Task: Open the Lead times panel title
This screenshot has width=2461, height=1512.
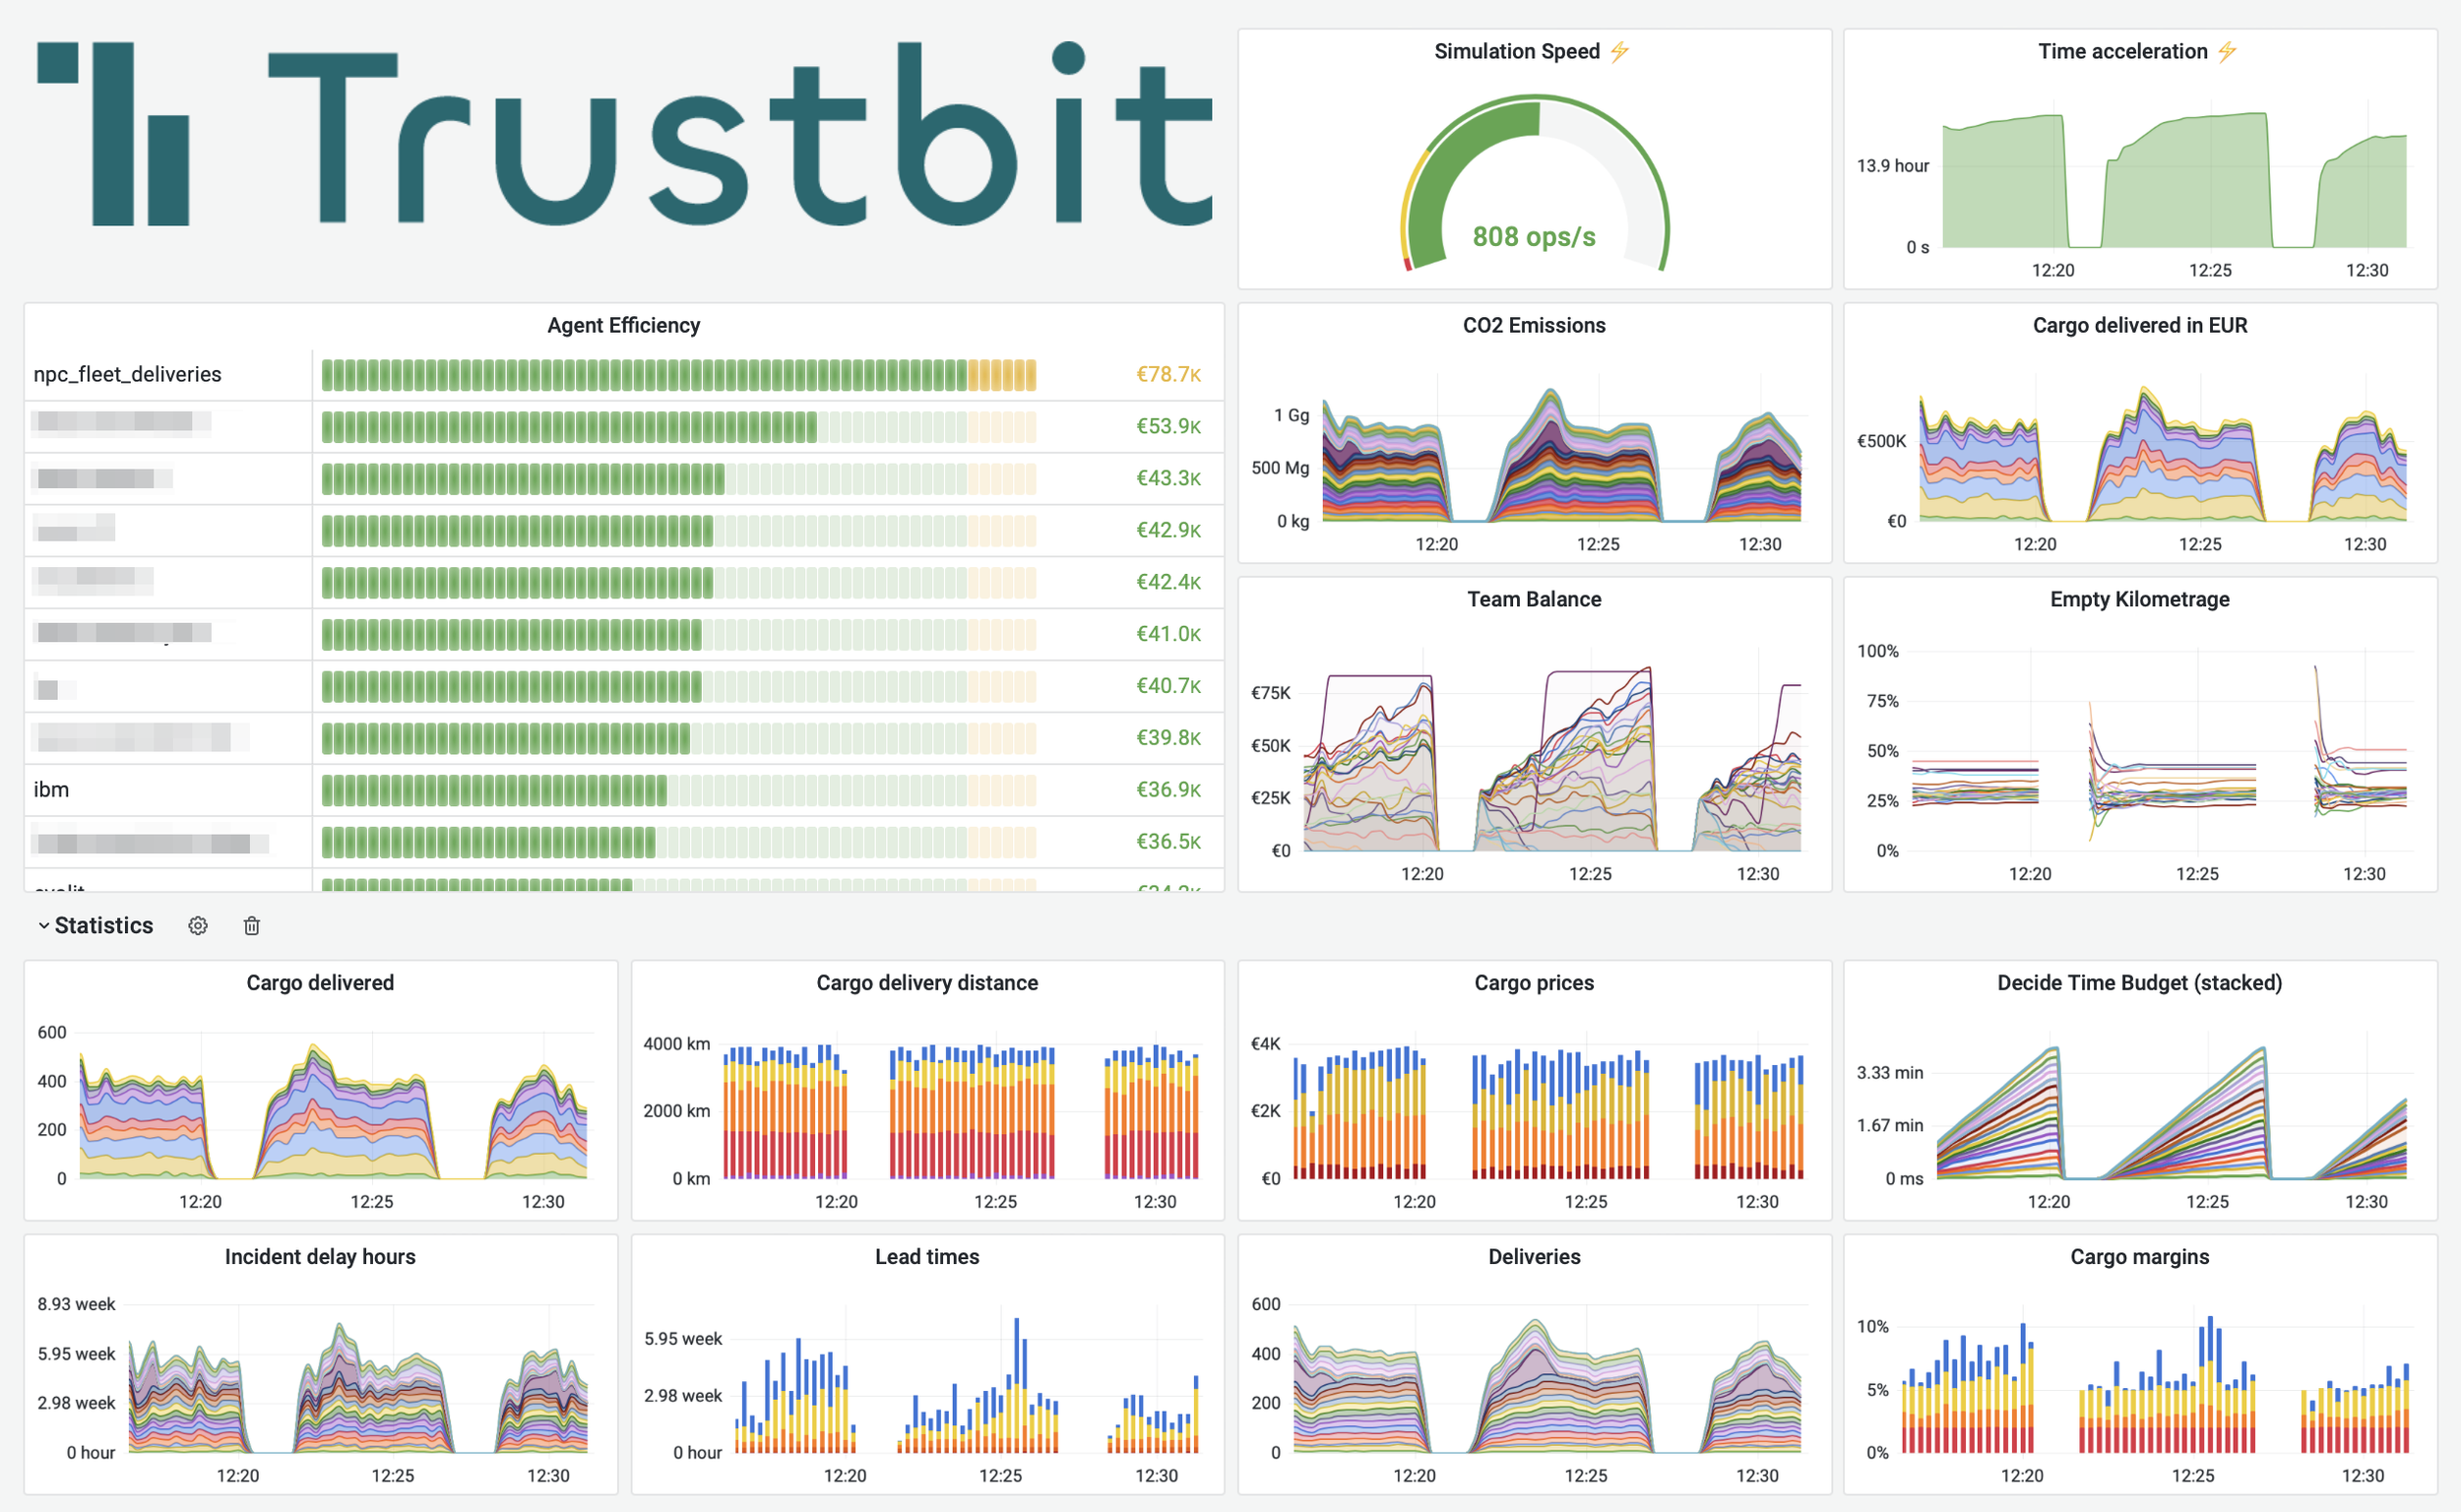Action: tap(927, 1257)
